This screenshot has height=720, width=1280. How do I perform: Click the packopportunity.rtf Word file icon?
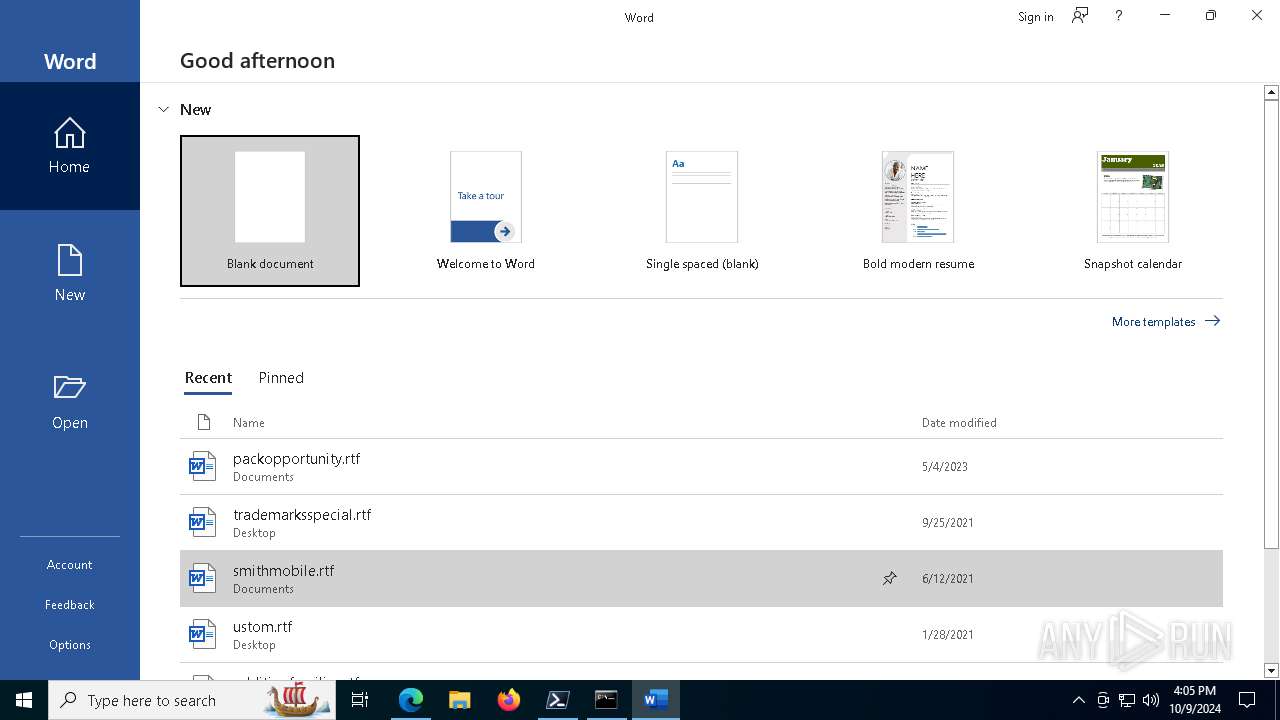tap(202, 466)
